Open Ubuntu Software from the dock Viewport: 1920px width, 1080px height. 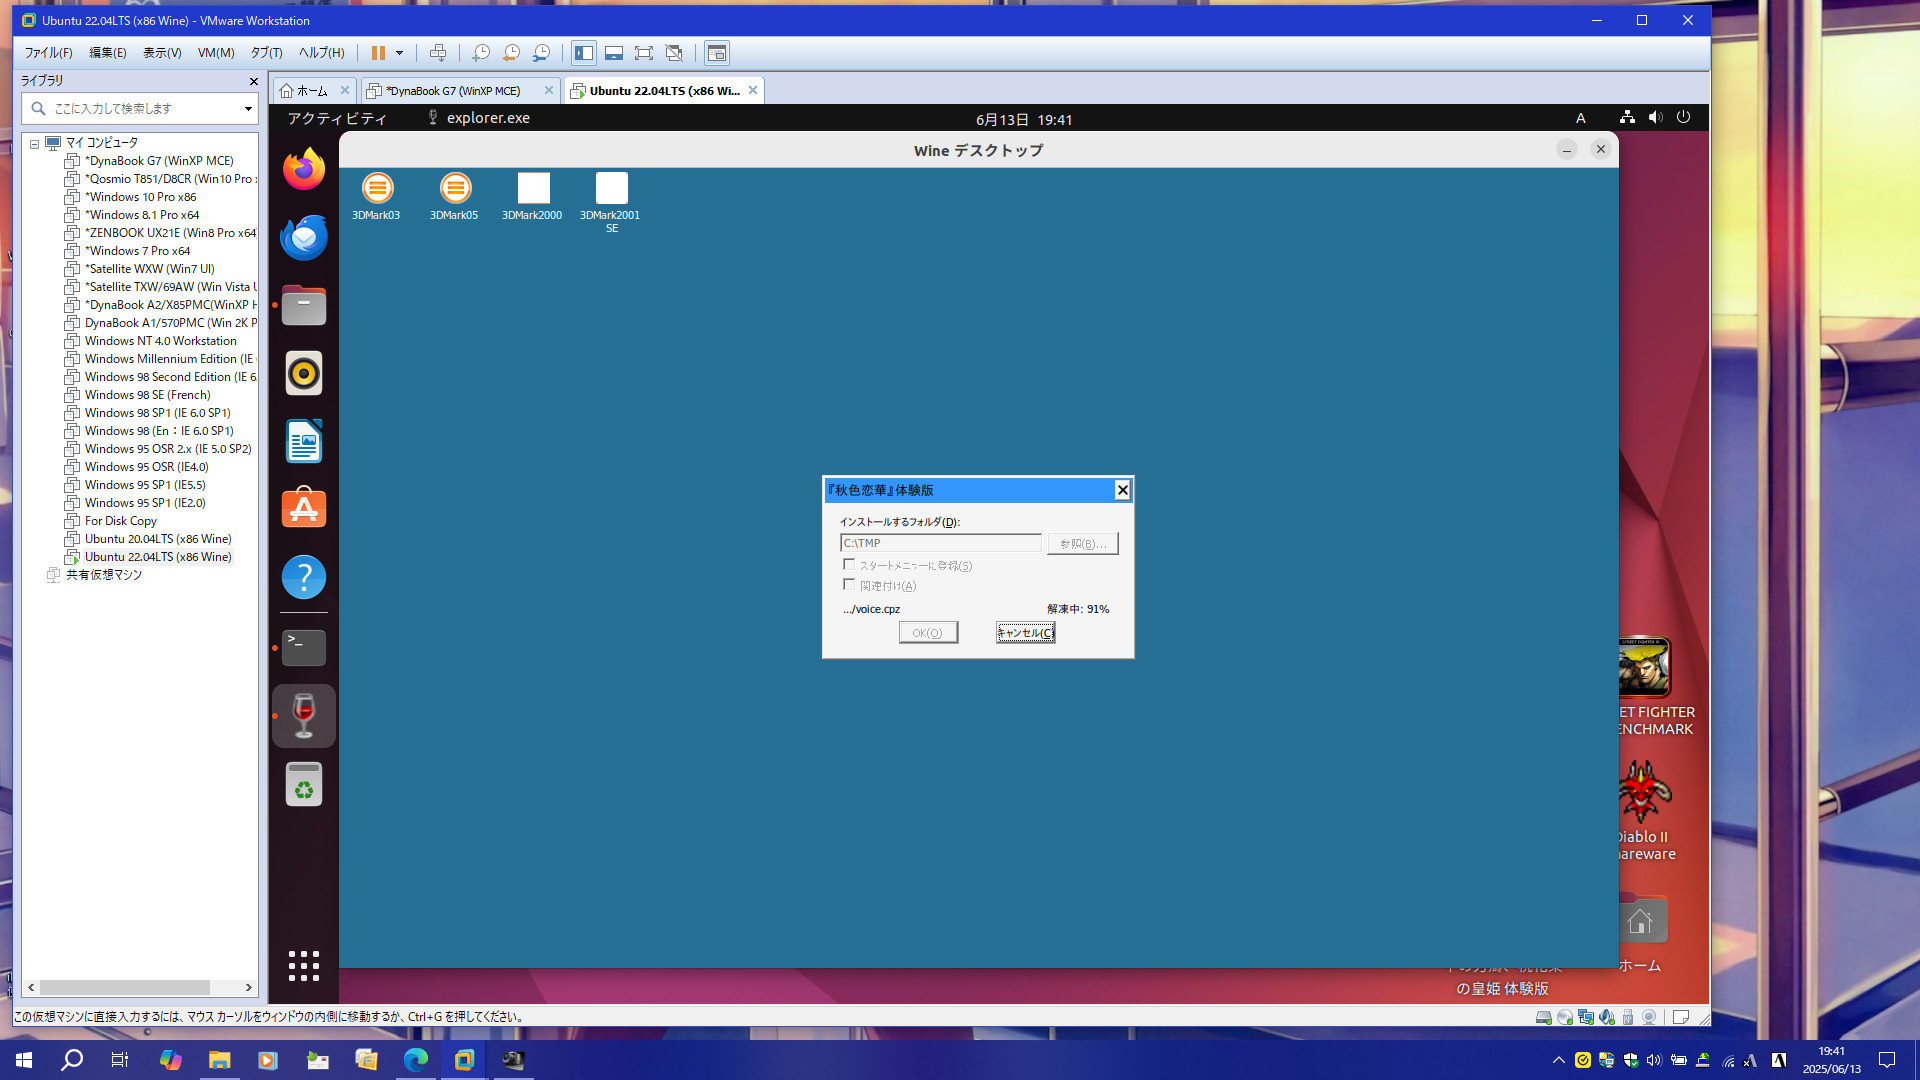click(304, 509)
